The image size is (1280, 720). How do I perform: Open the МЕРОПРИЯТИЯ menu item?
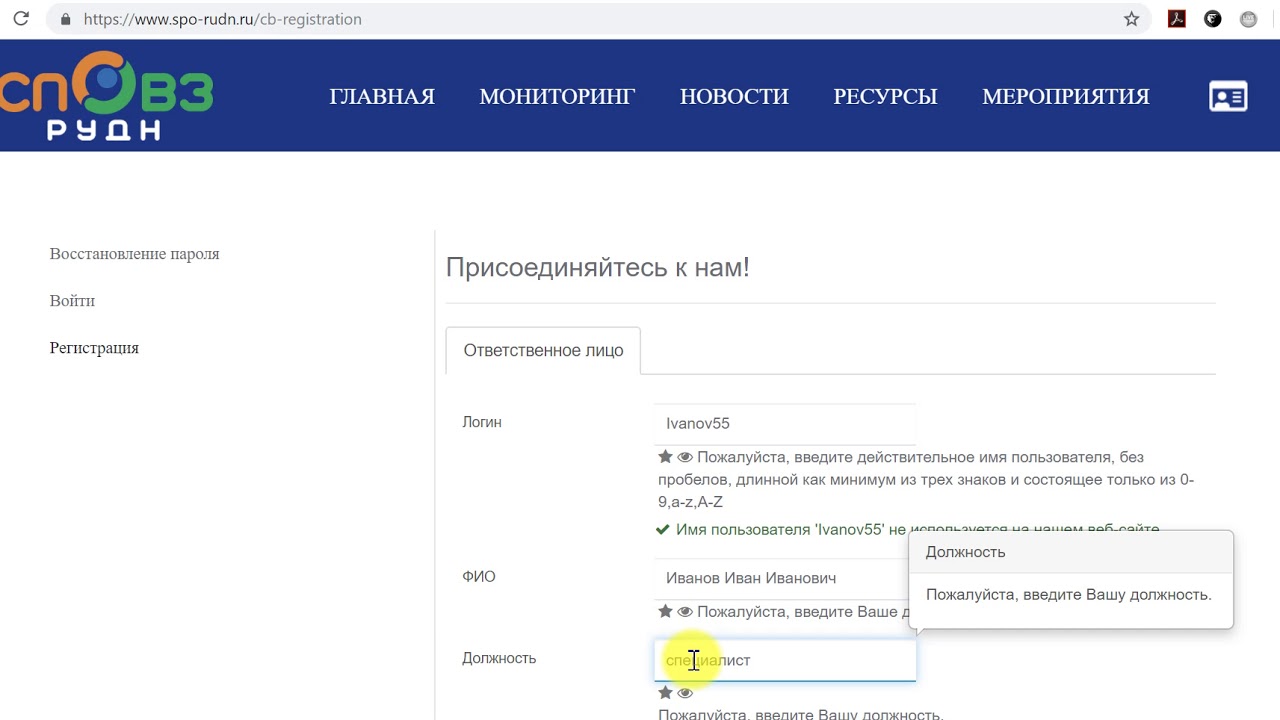1066,97
